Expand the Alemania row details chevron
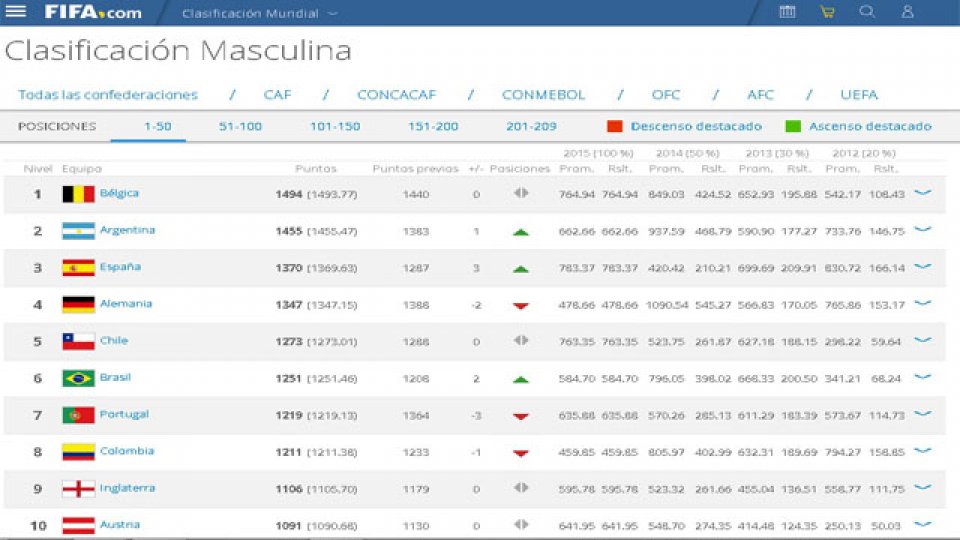The height and width of the screenshot is (540, 960). coord(922,304)
